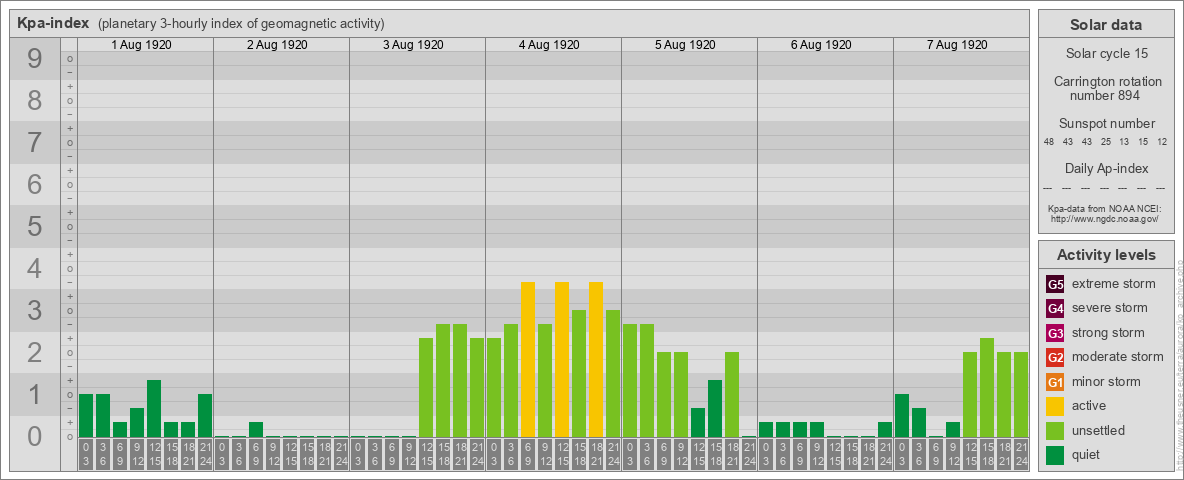Click the Kpa-index chart title
This screenshot has width=1184, height=480.
(x=54, y=23)
